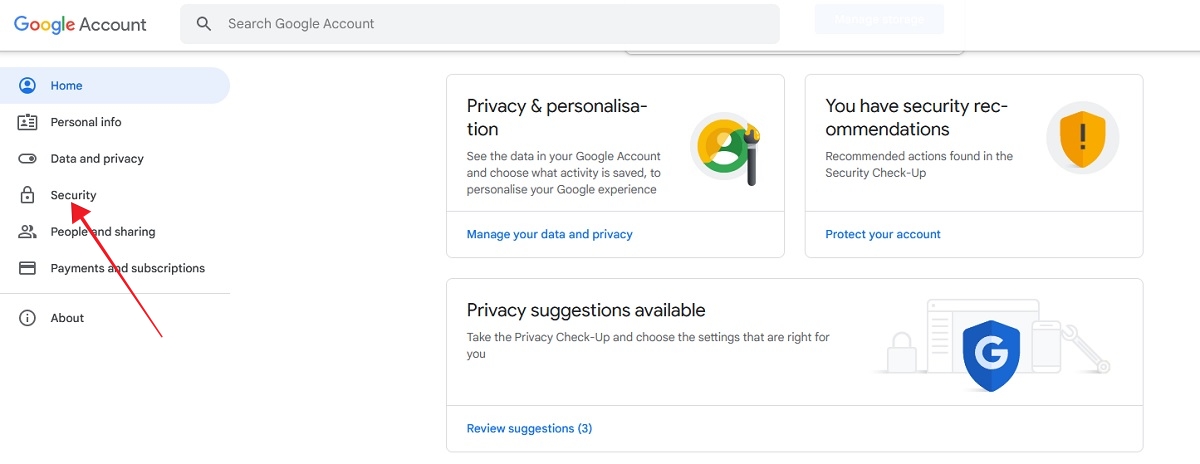
Task: Click the search magnifier icon
Action: coord(204,23)
